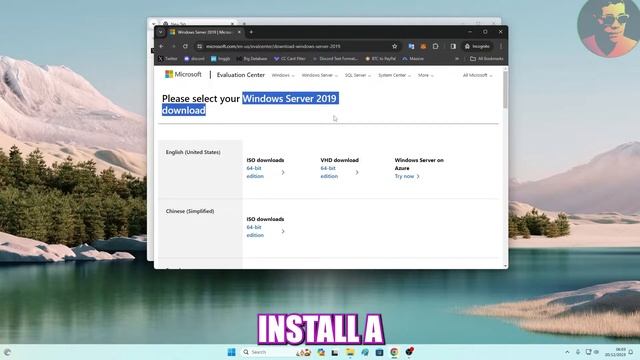Expand the Windows Server navigation dropdown
The height and width of the screenshot is (360, 640).
point(320,76)
